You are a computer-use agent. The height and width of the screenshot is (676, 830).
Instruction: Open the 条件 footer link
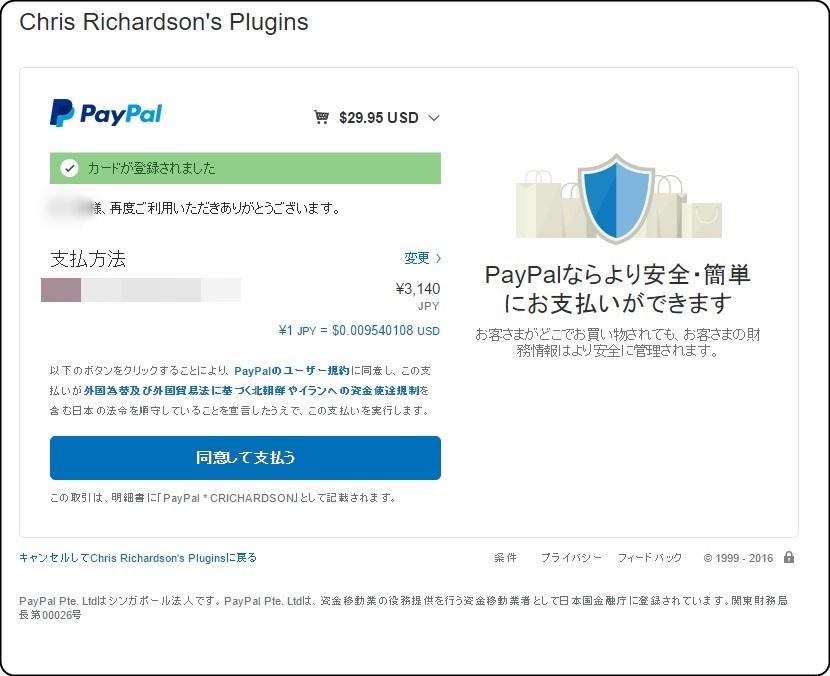click(505, 557)
